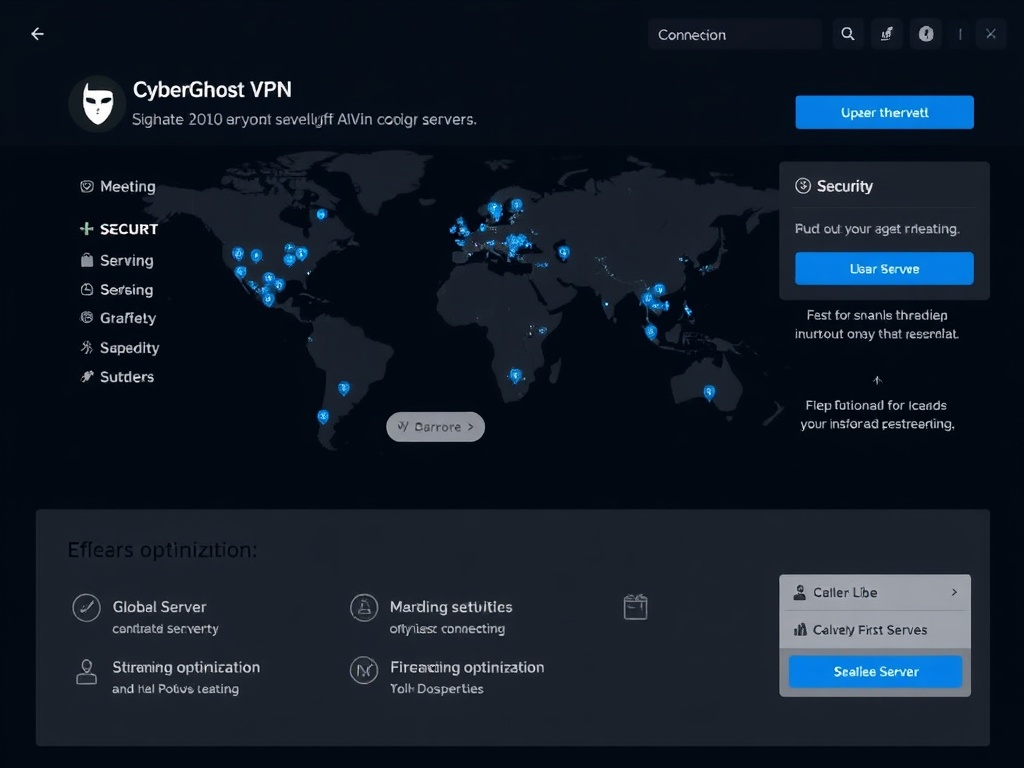
Task: Click the plus icon beside SECURT
Action: [x=86, y=229]
